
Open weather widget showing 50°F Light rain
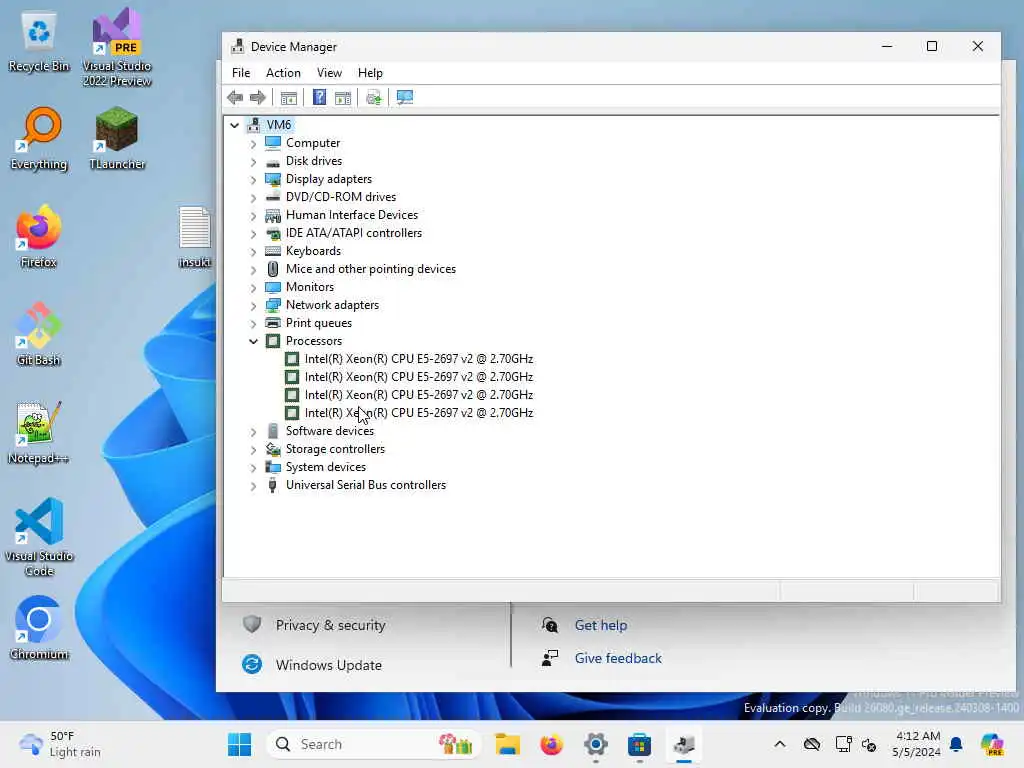click(x=60, y=744)
